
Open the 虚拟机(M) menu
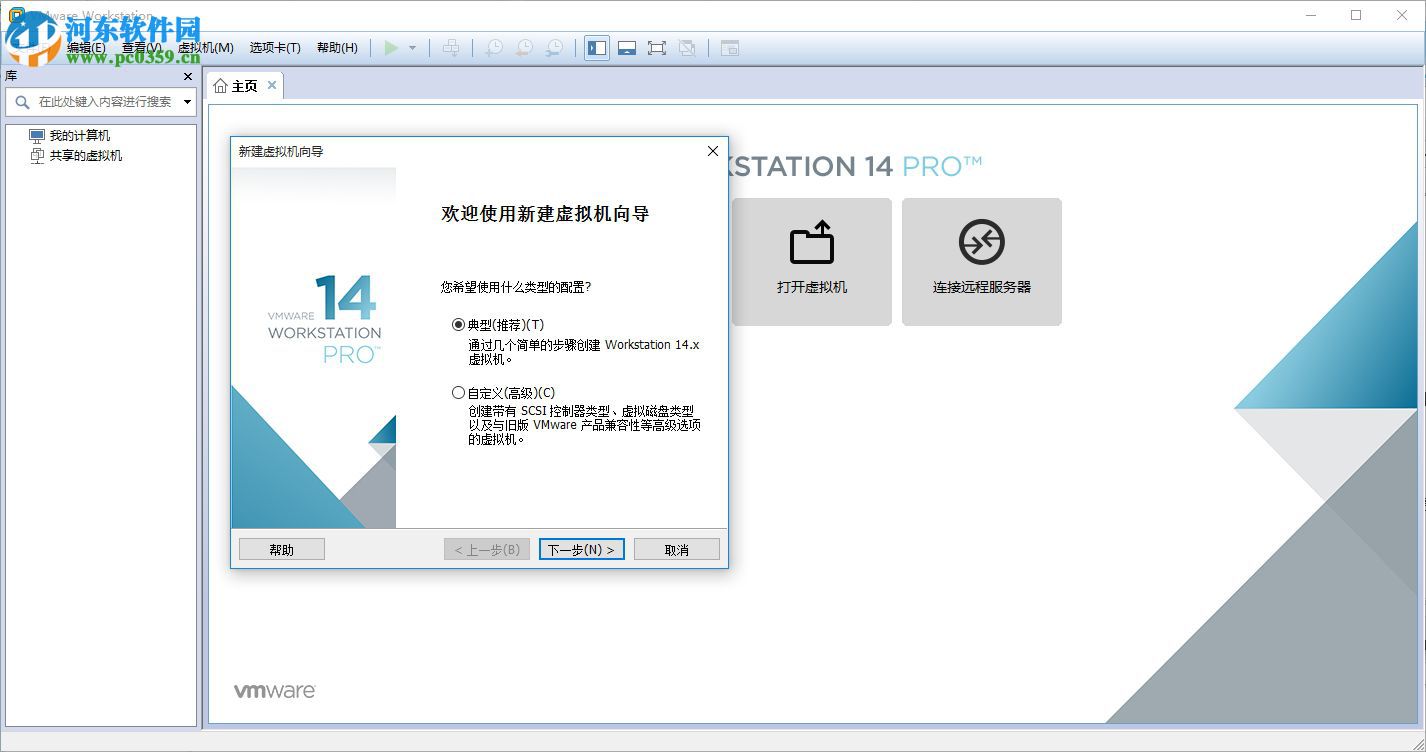(203, 47)
